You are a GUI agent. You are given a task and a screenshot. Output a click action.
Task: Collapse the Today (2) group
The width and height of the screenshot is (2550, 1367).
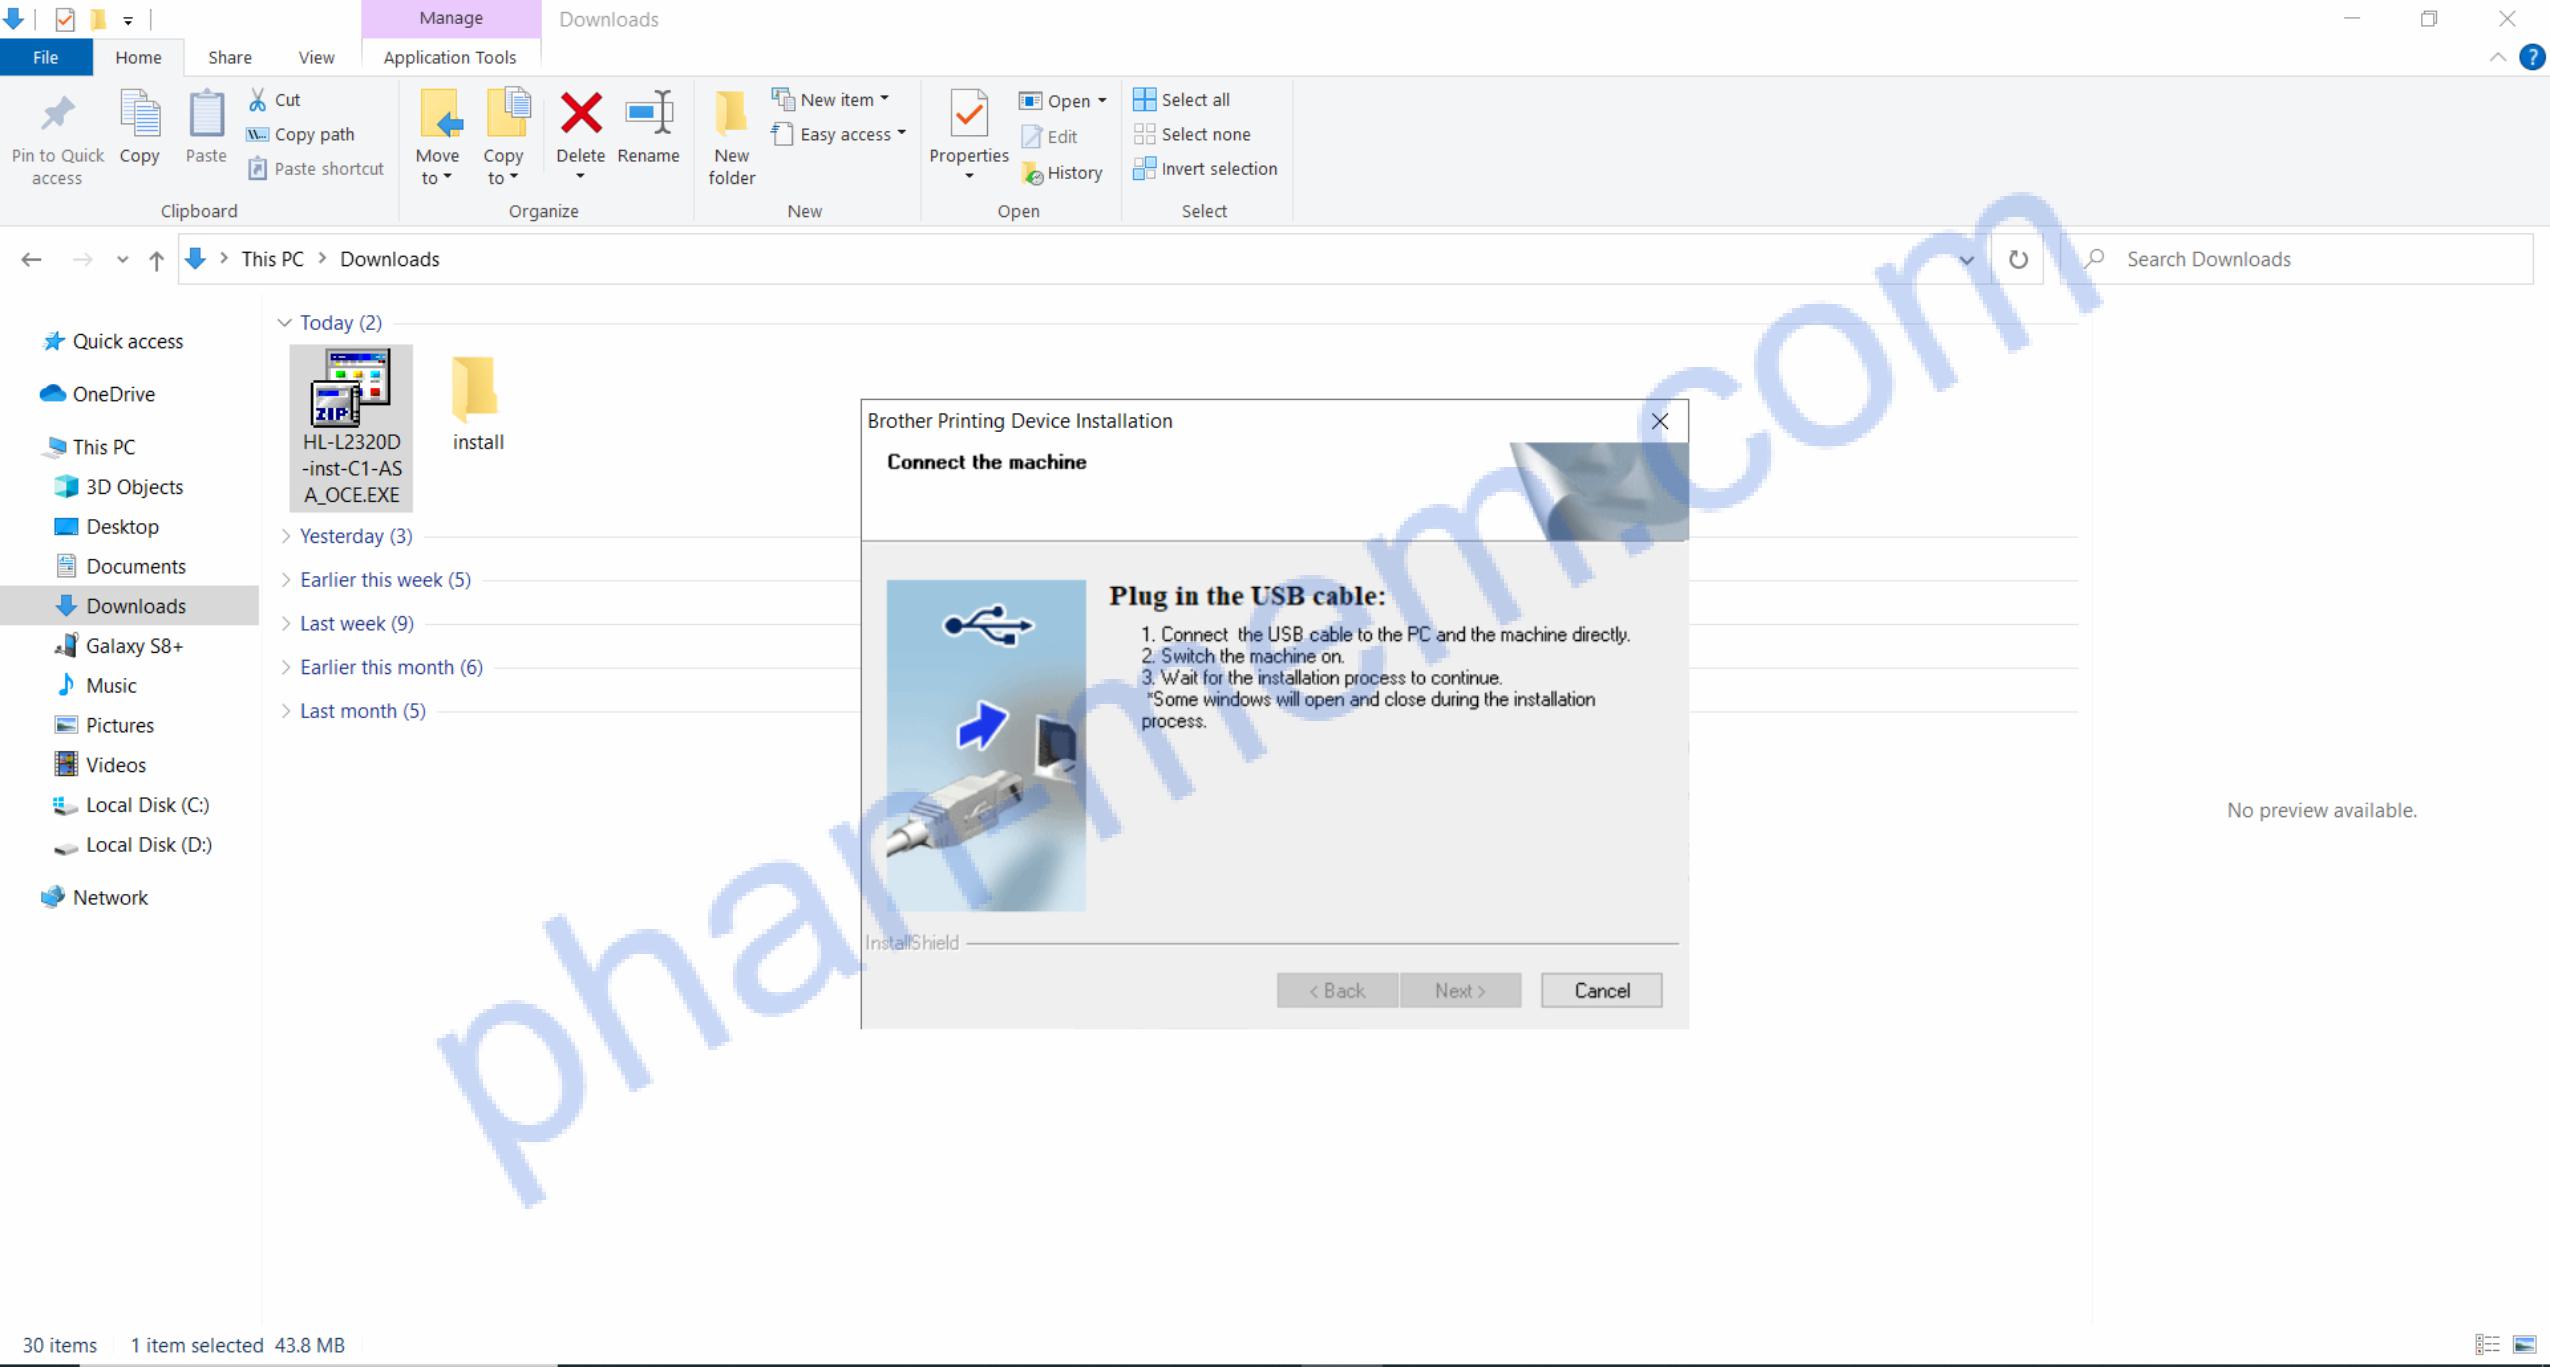coord(285,323)
